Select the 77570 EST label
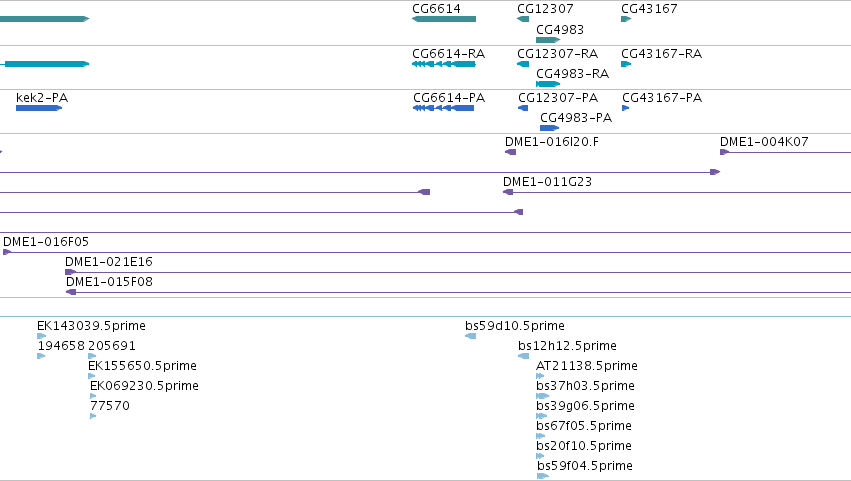 click(110, 407)
